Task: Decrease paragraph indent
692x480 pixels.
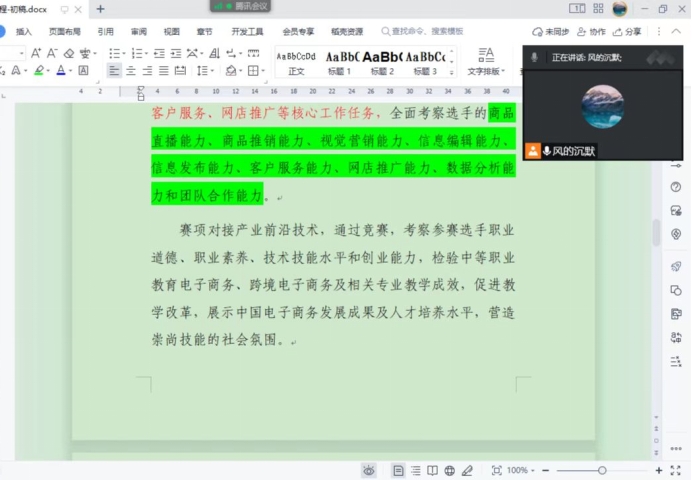Action: click(159, 53)
